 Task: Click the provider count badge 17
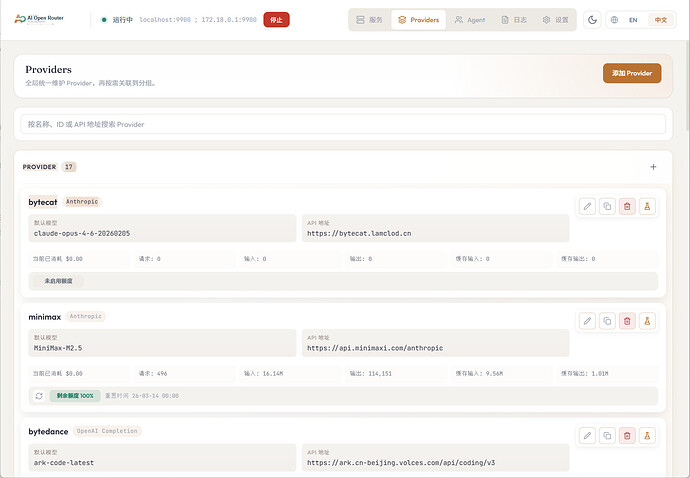click(x=69, y=167)
